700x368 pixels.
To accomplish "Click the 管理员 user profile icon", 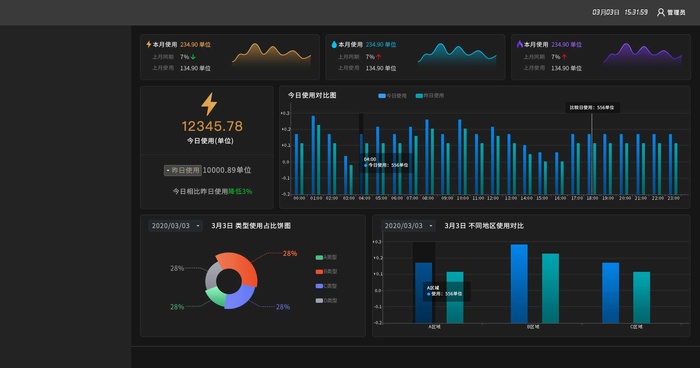I will point(661,12).
